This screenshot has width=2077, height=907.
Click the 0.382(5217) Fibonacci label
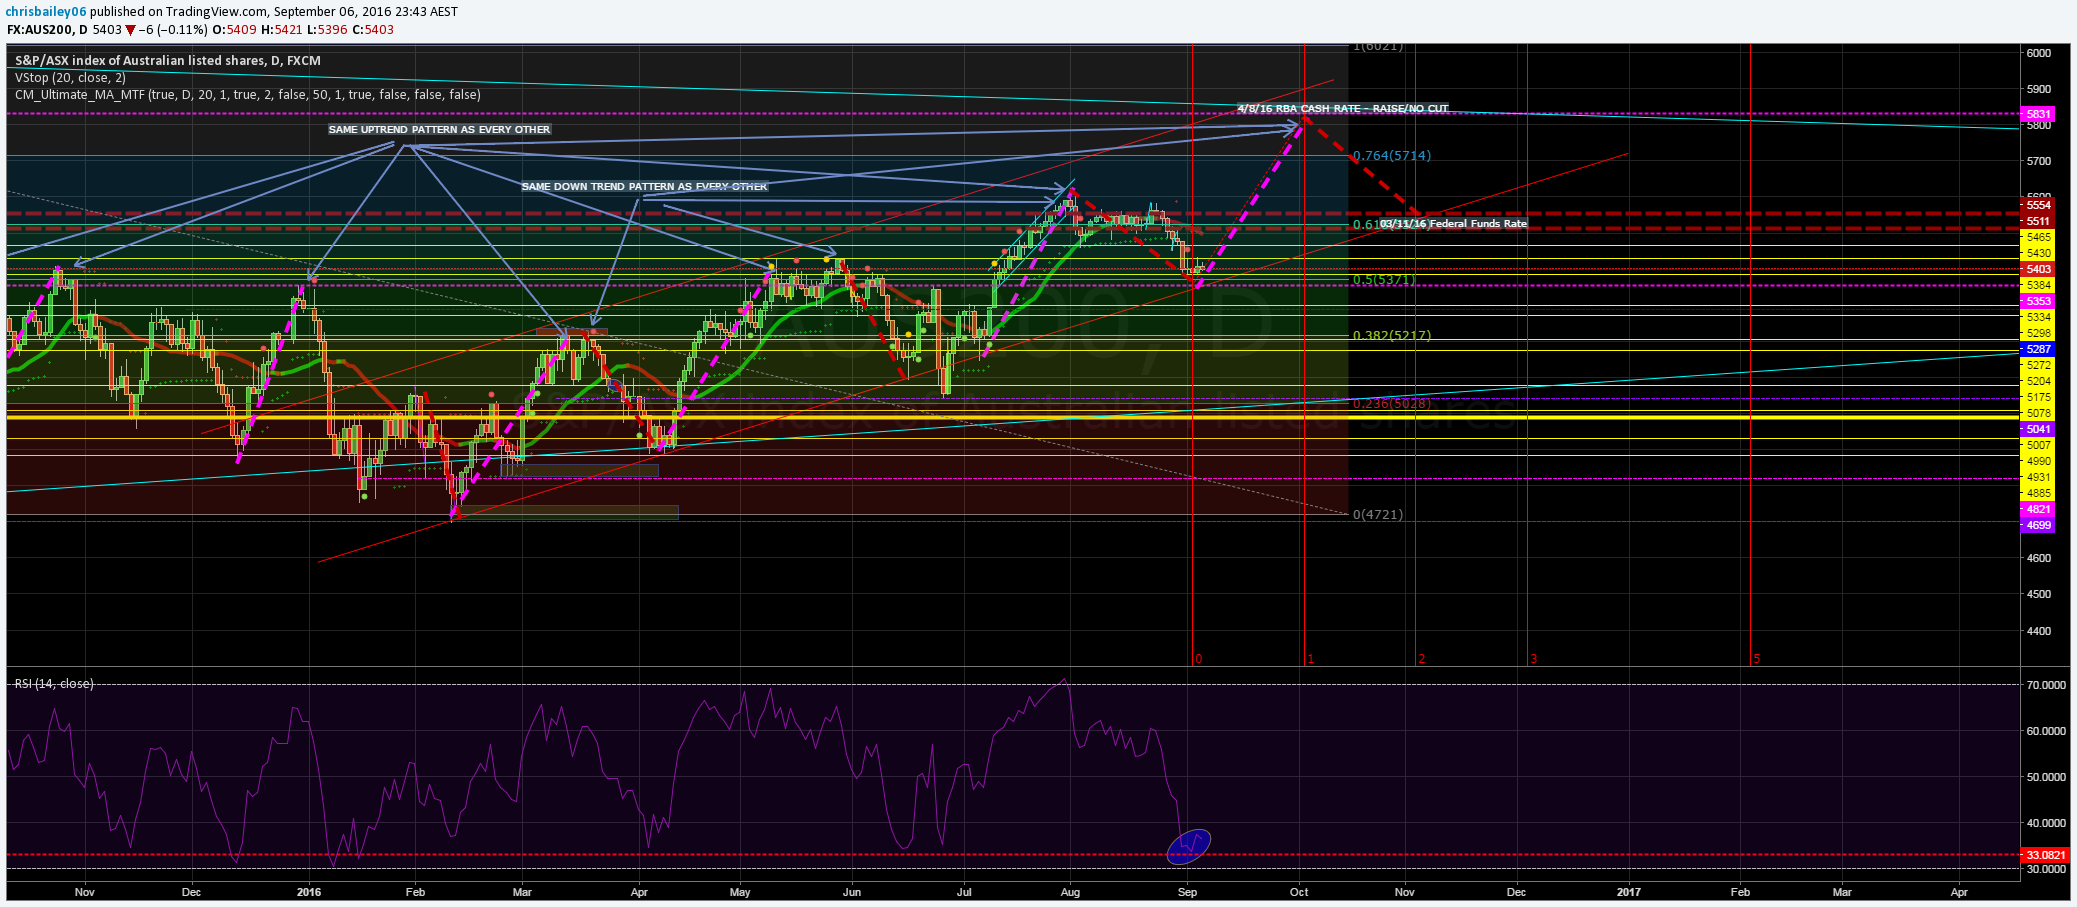point(1392,335)
